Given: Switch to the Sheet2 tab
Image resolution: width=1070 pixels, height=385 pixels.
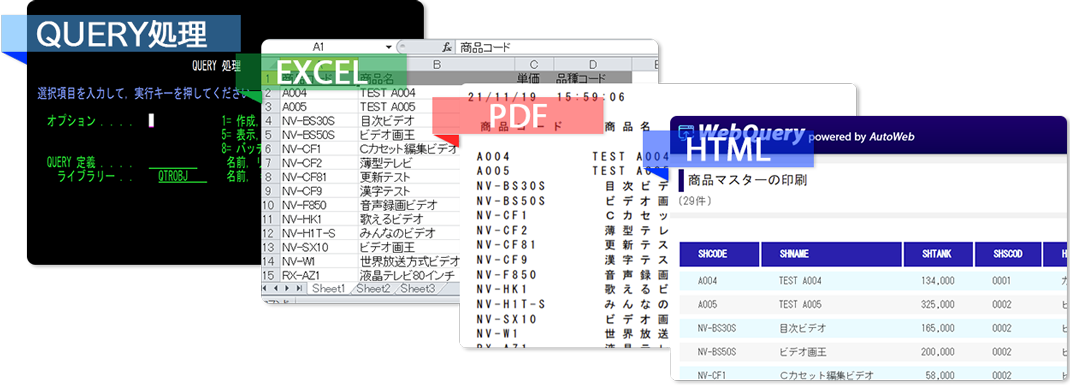Looking at the screenshot, I should pyautogui.click(x=373, y=289).
